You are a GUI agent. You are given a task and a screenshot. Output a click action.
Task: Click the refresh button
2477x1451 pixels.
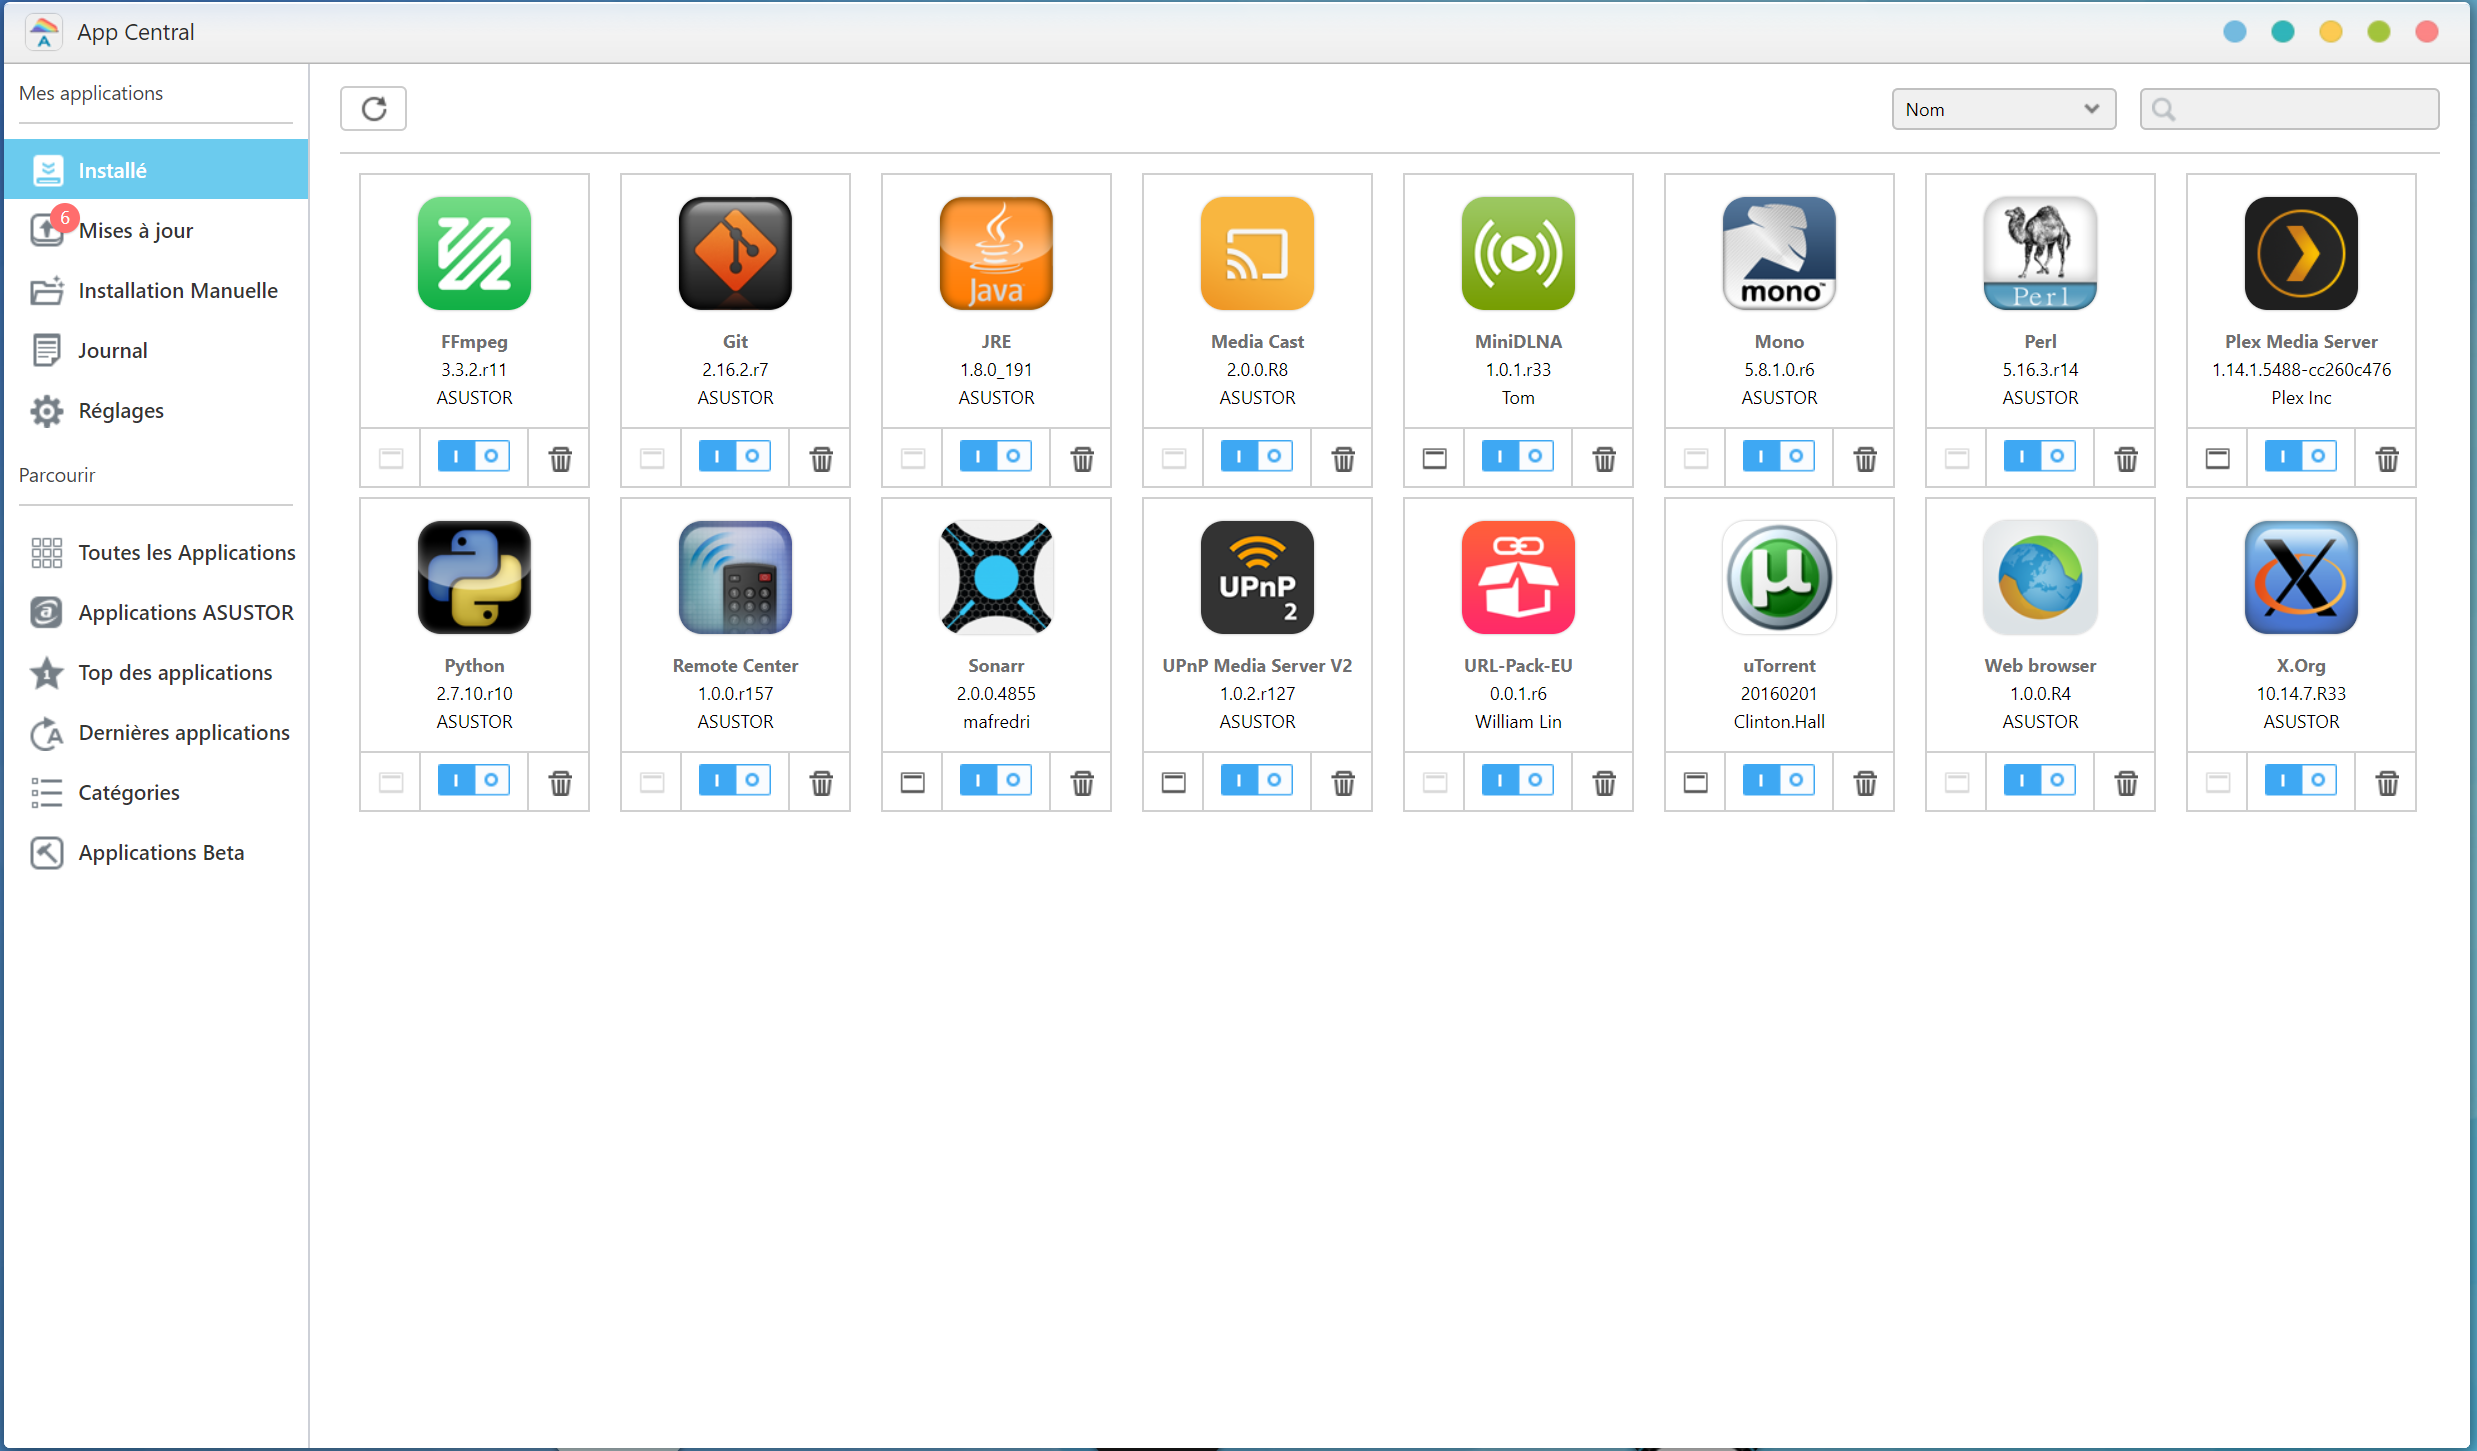373,108
